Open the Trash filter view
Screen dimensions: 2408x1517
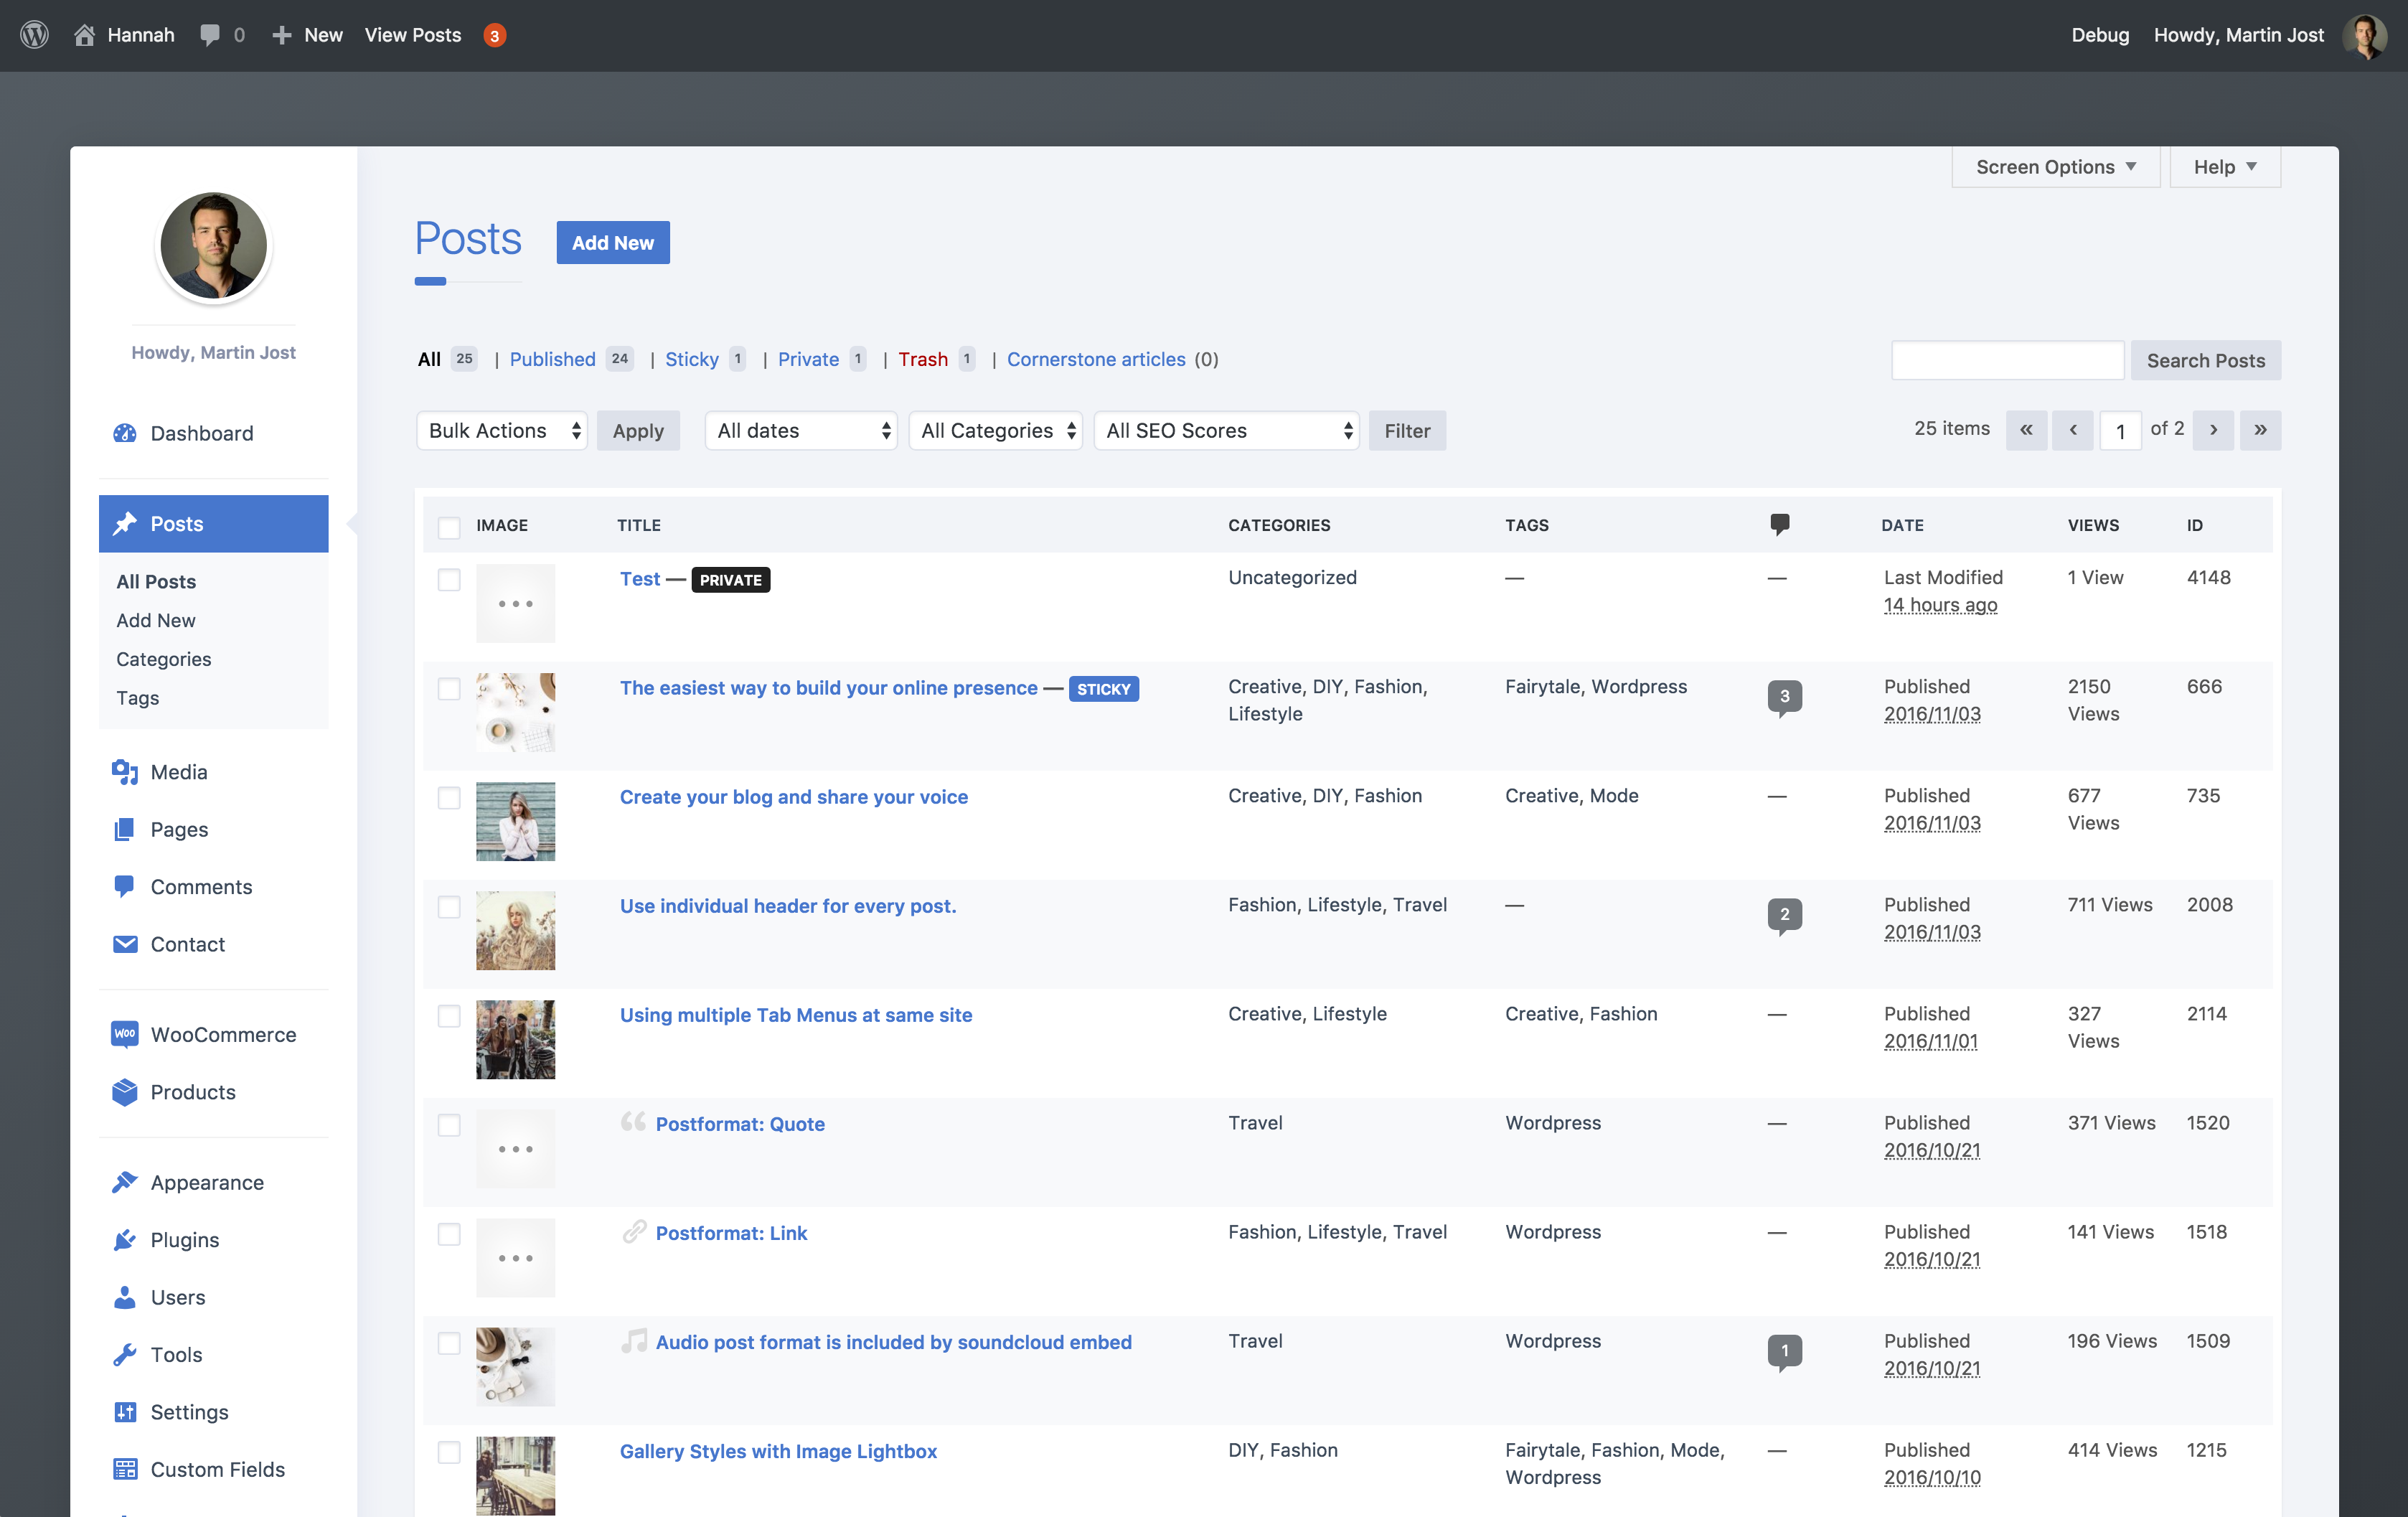[x=922, y=359]
